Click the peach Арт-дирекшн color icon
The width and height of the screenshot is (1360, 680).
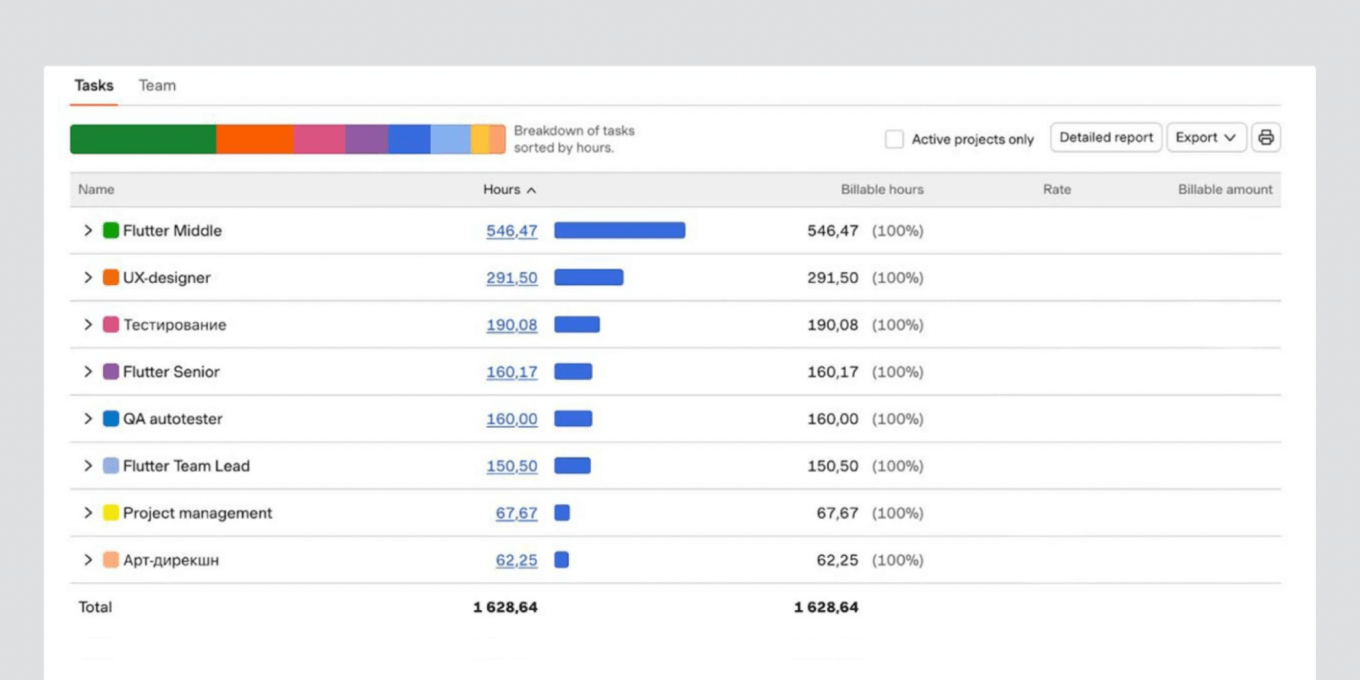[111, 560]
